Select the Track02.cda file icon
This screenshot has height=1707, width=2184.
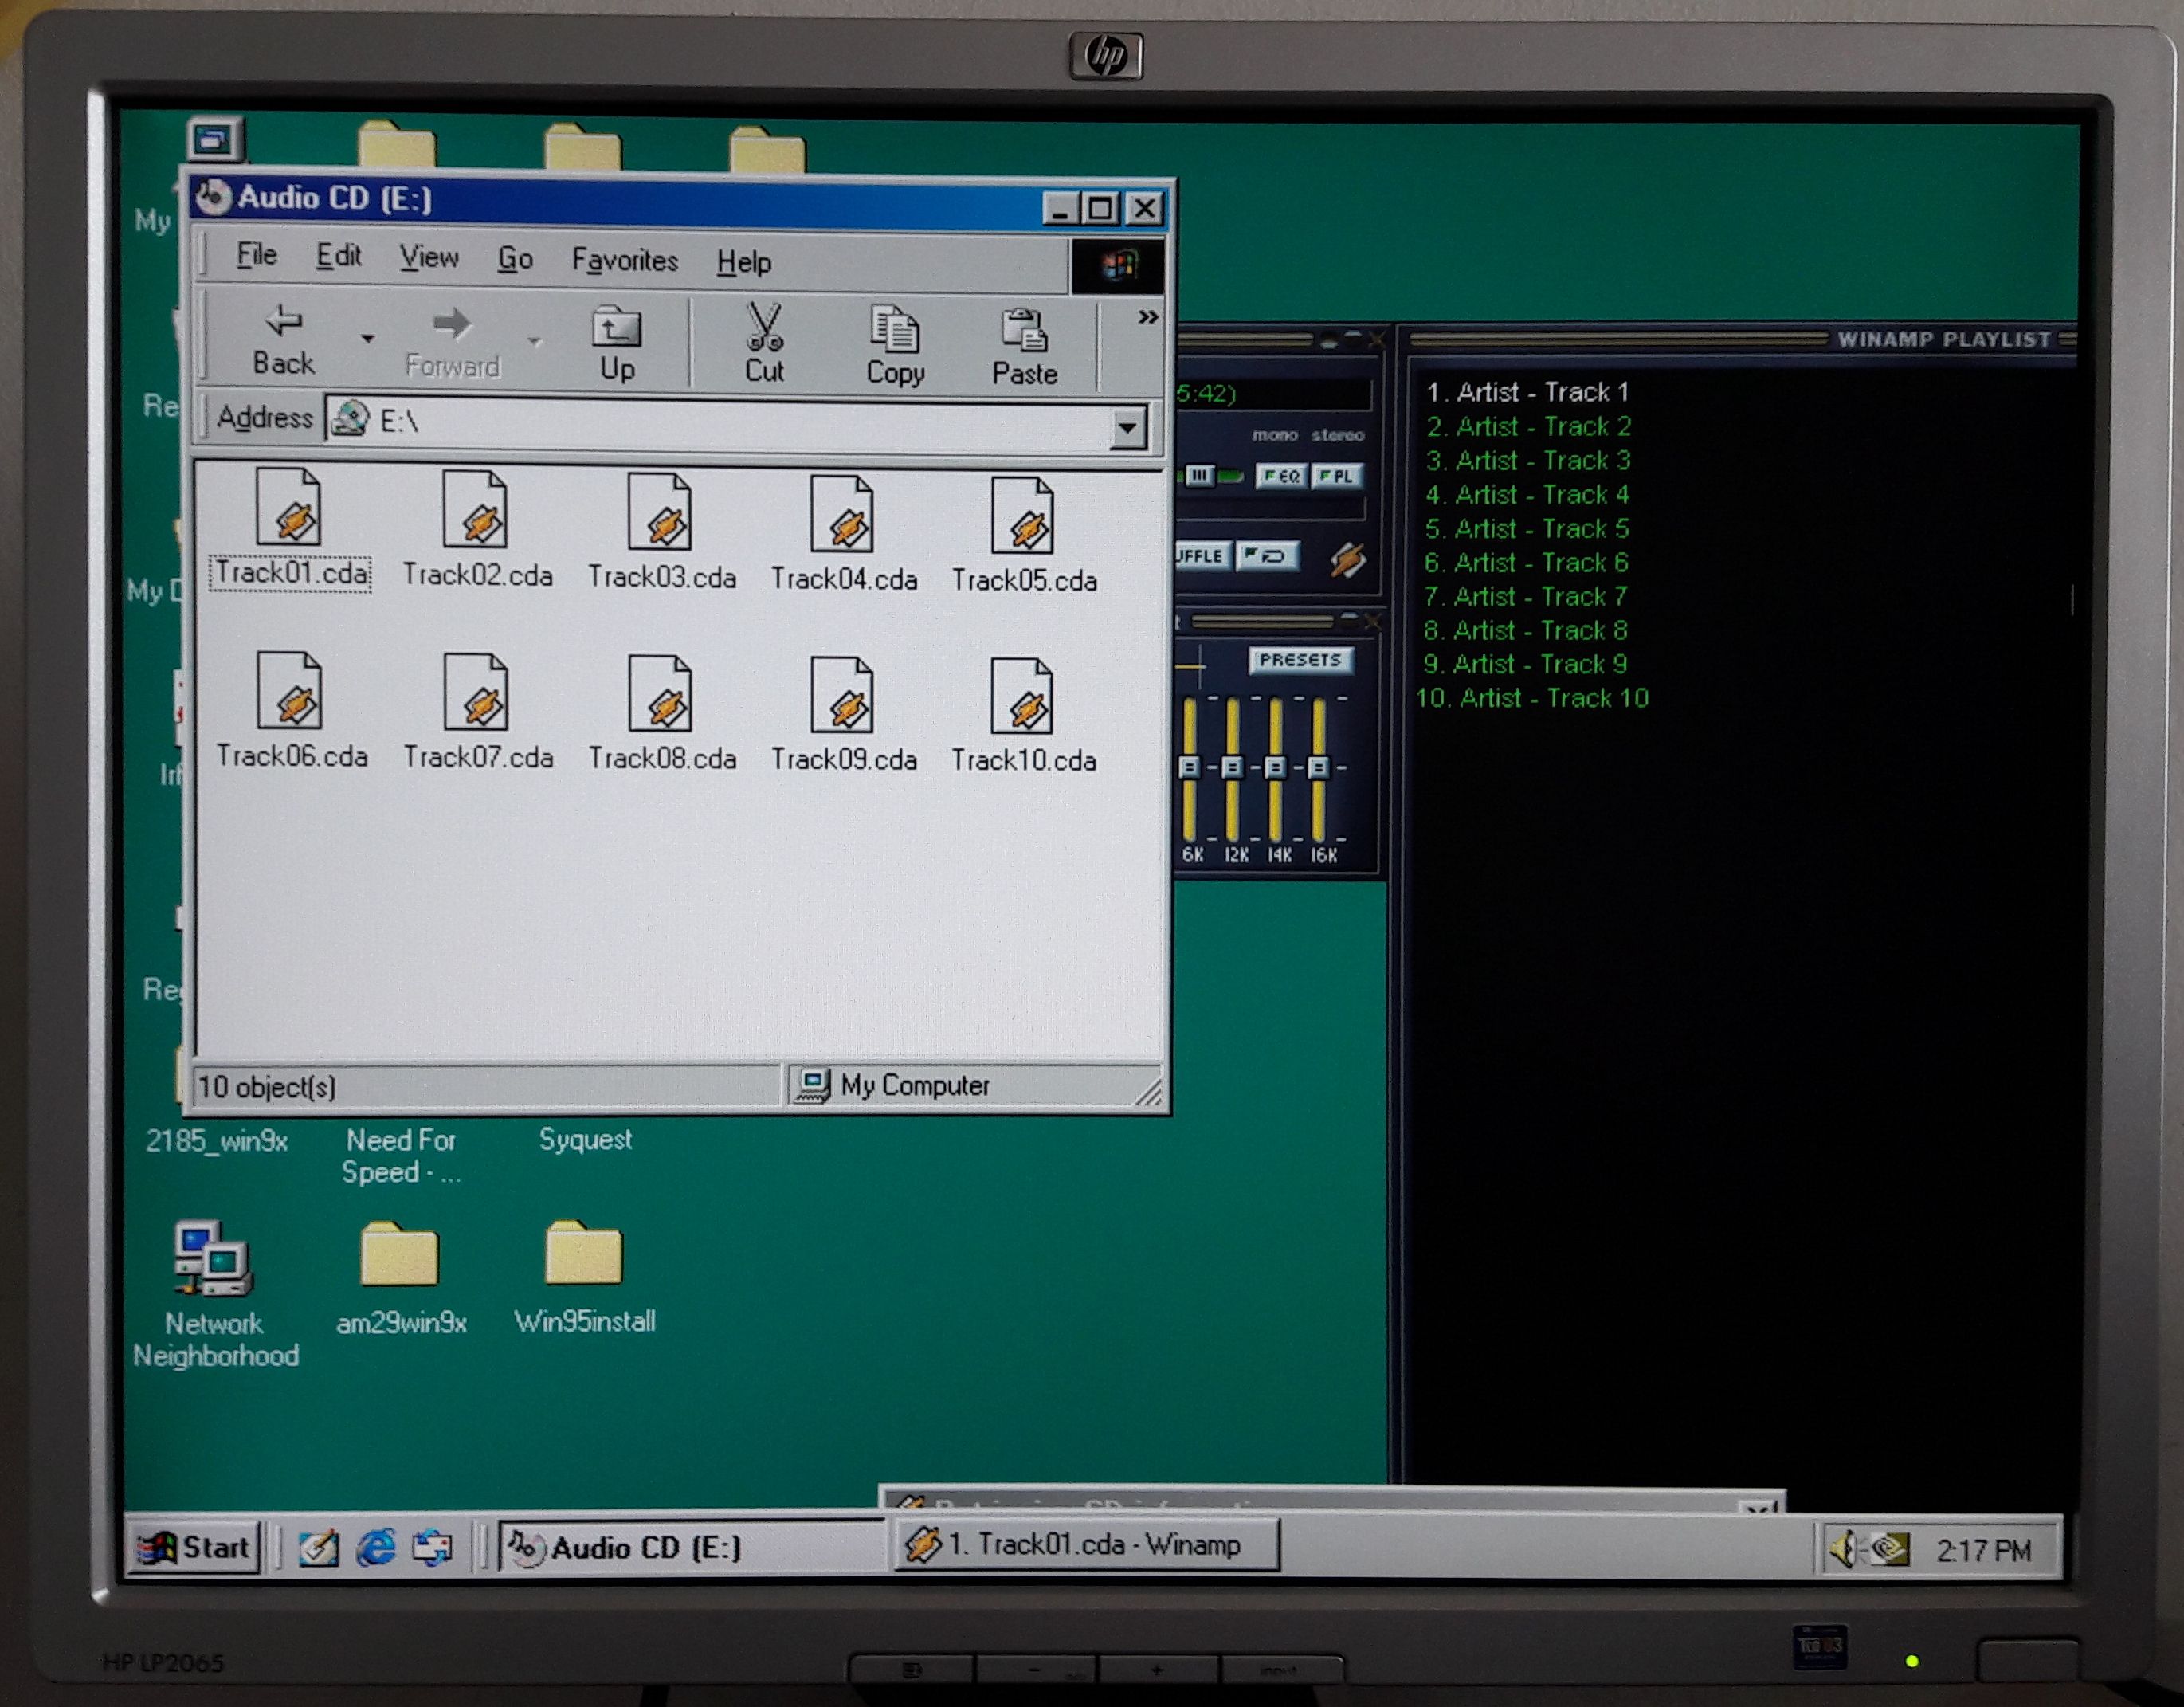475,509
